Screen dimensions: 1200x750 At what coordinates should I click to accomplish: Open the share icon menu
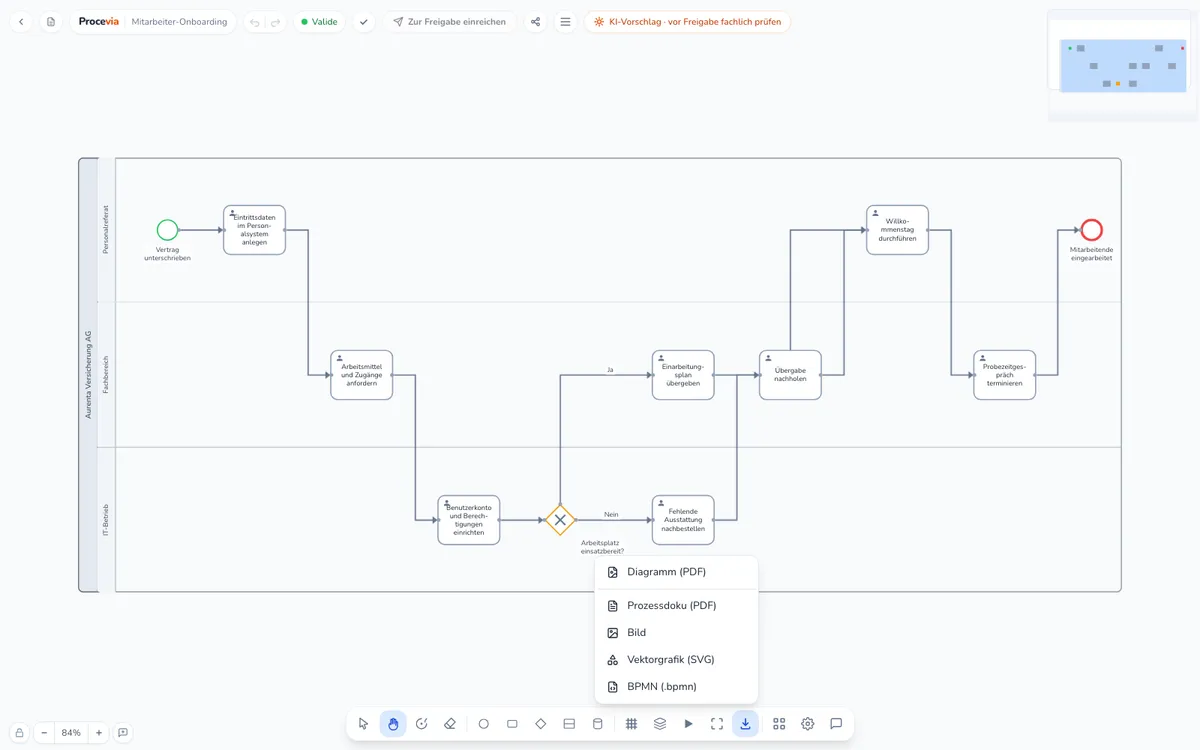(536, 22)
